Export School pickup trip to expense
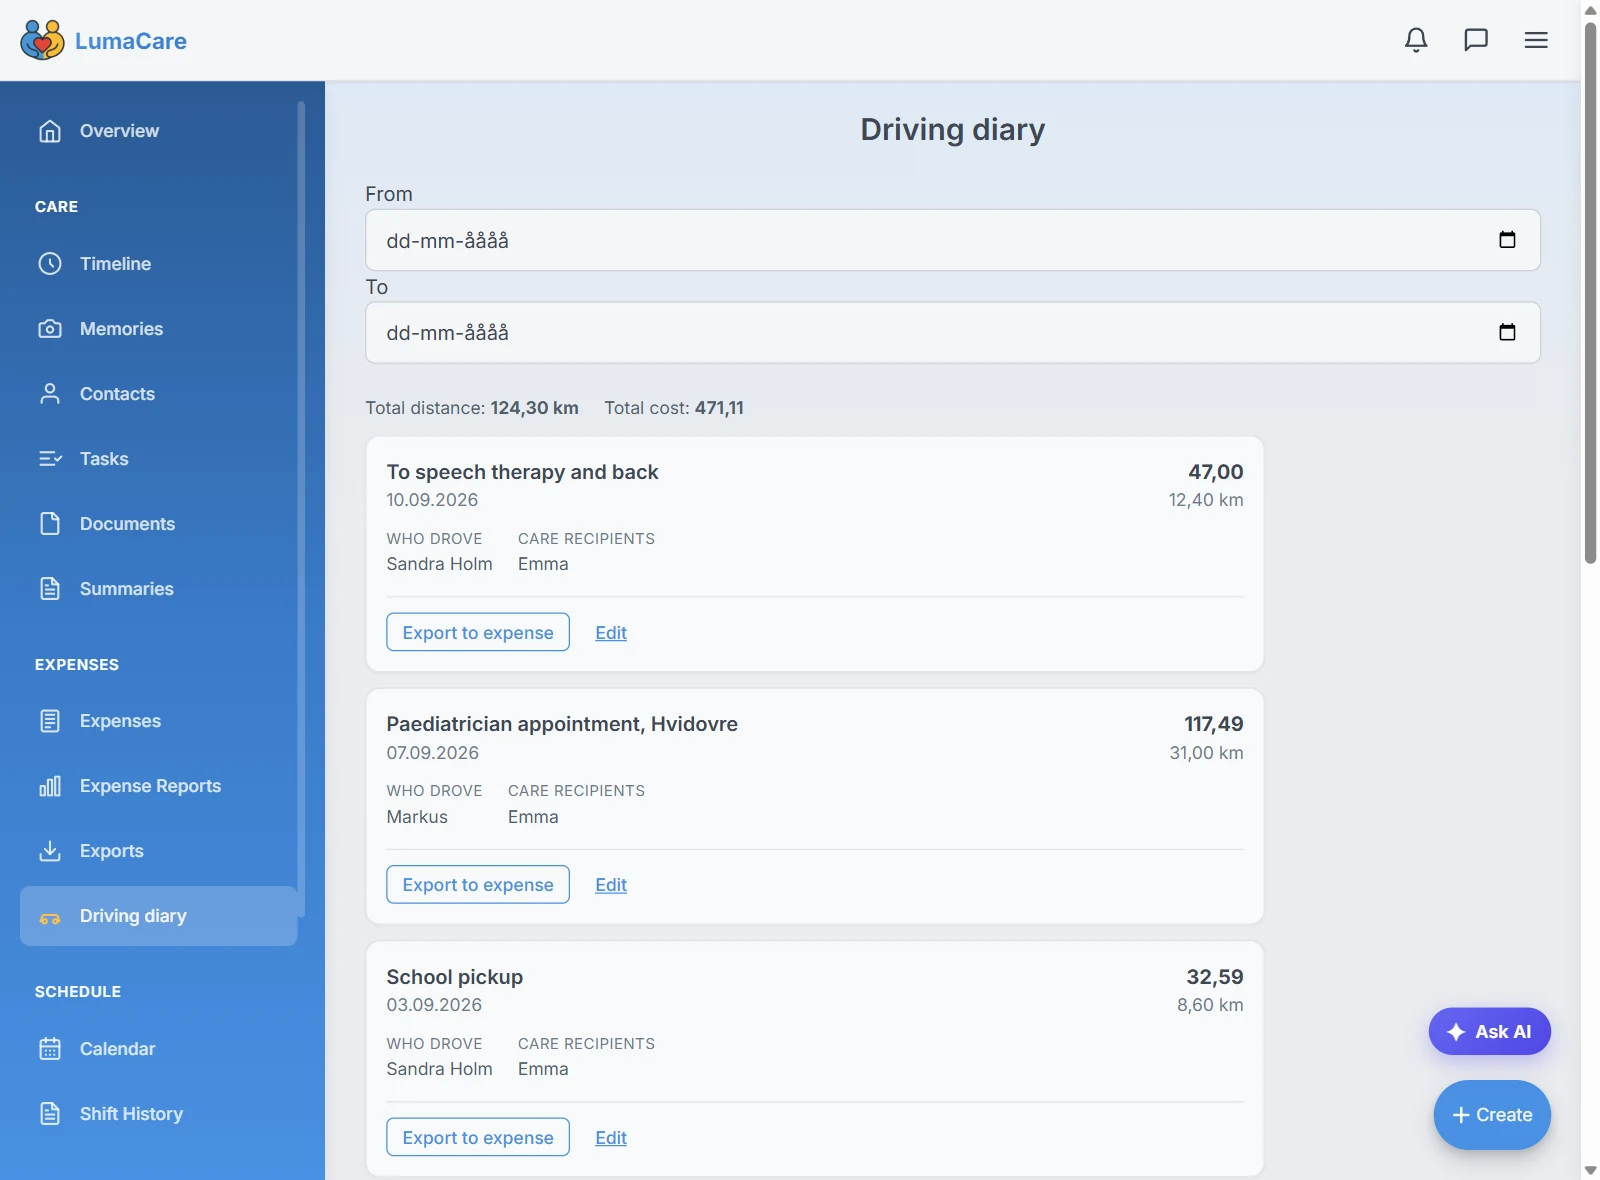The width and height of the screenshot is (1600, 1180). (x=478, y=1137)
